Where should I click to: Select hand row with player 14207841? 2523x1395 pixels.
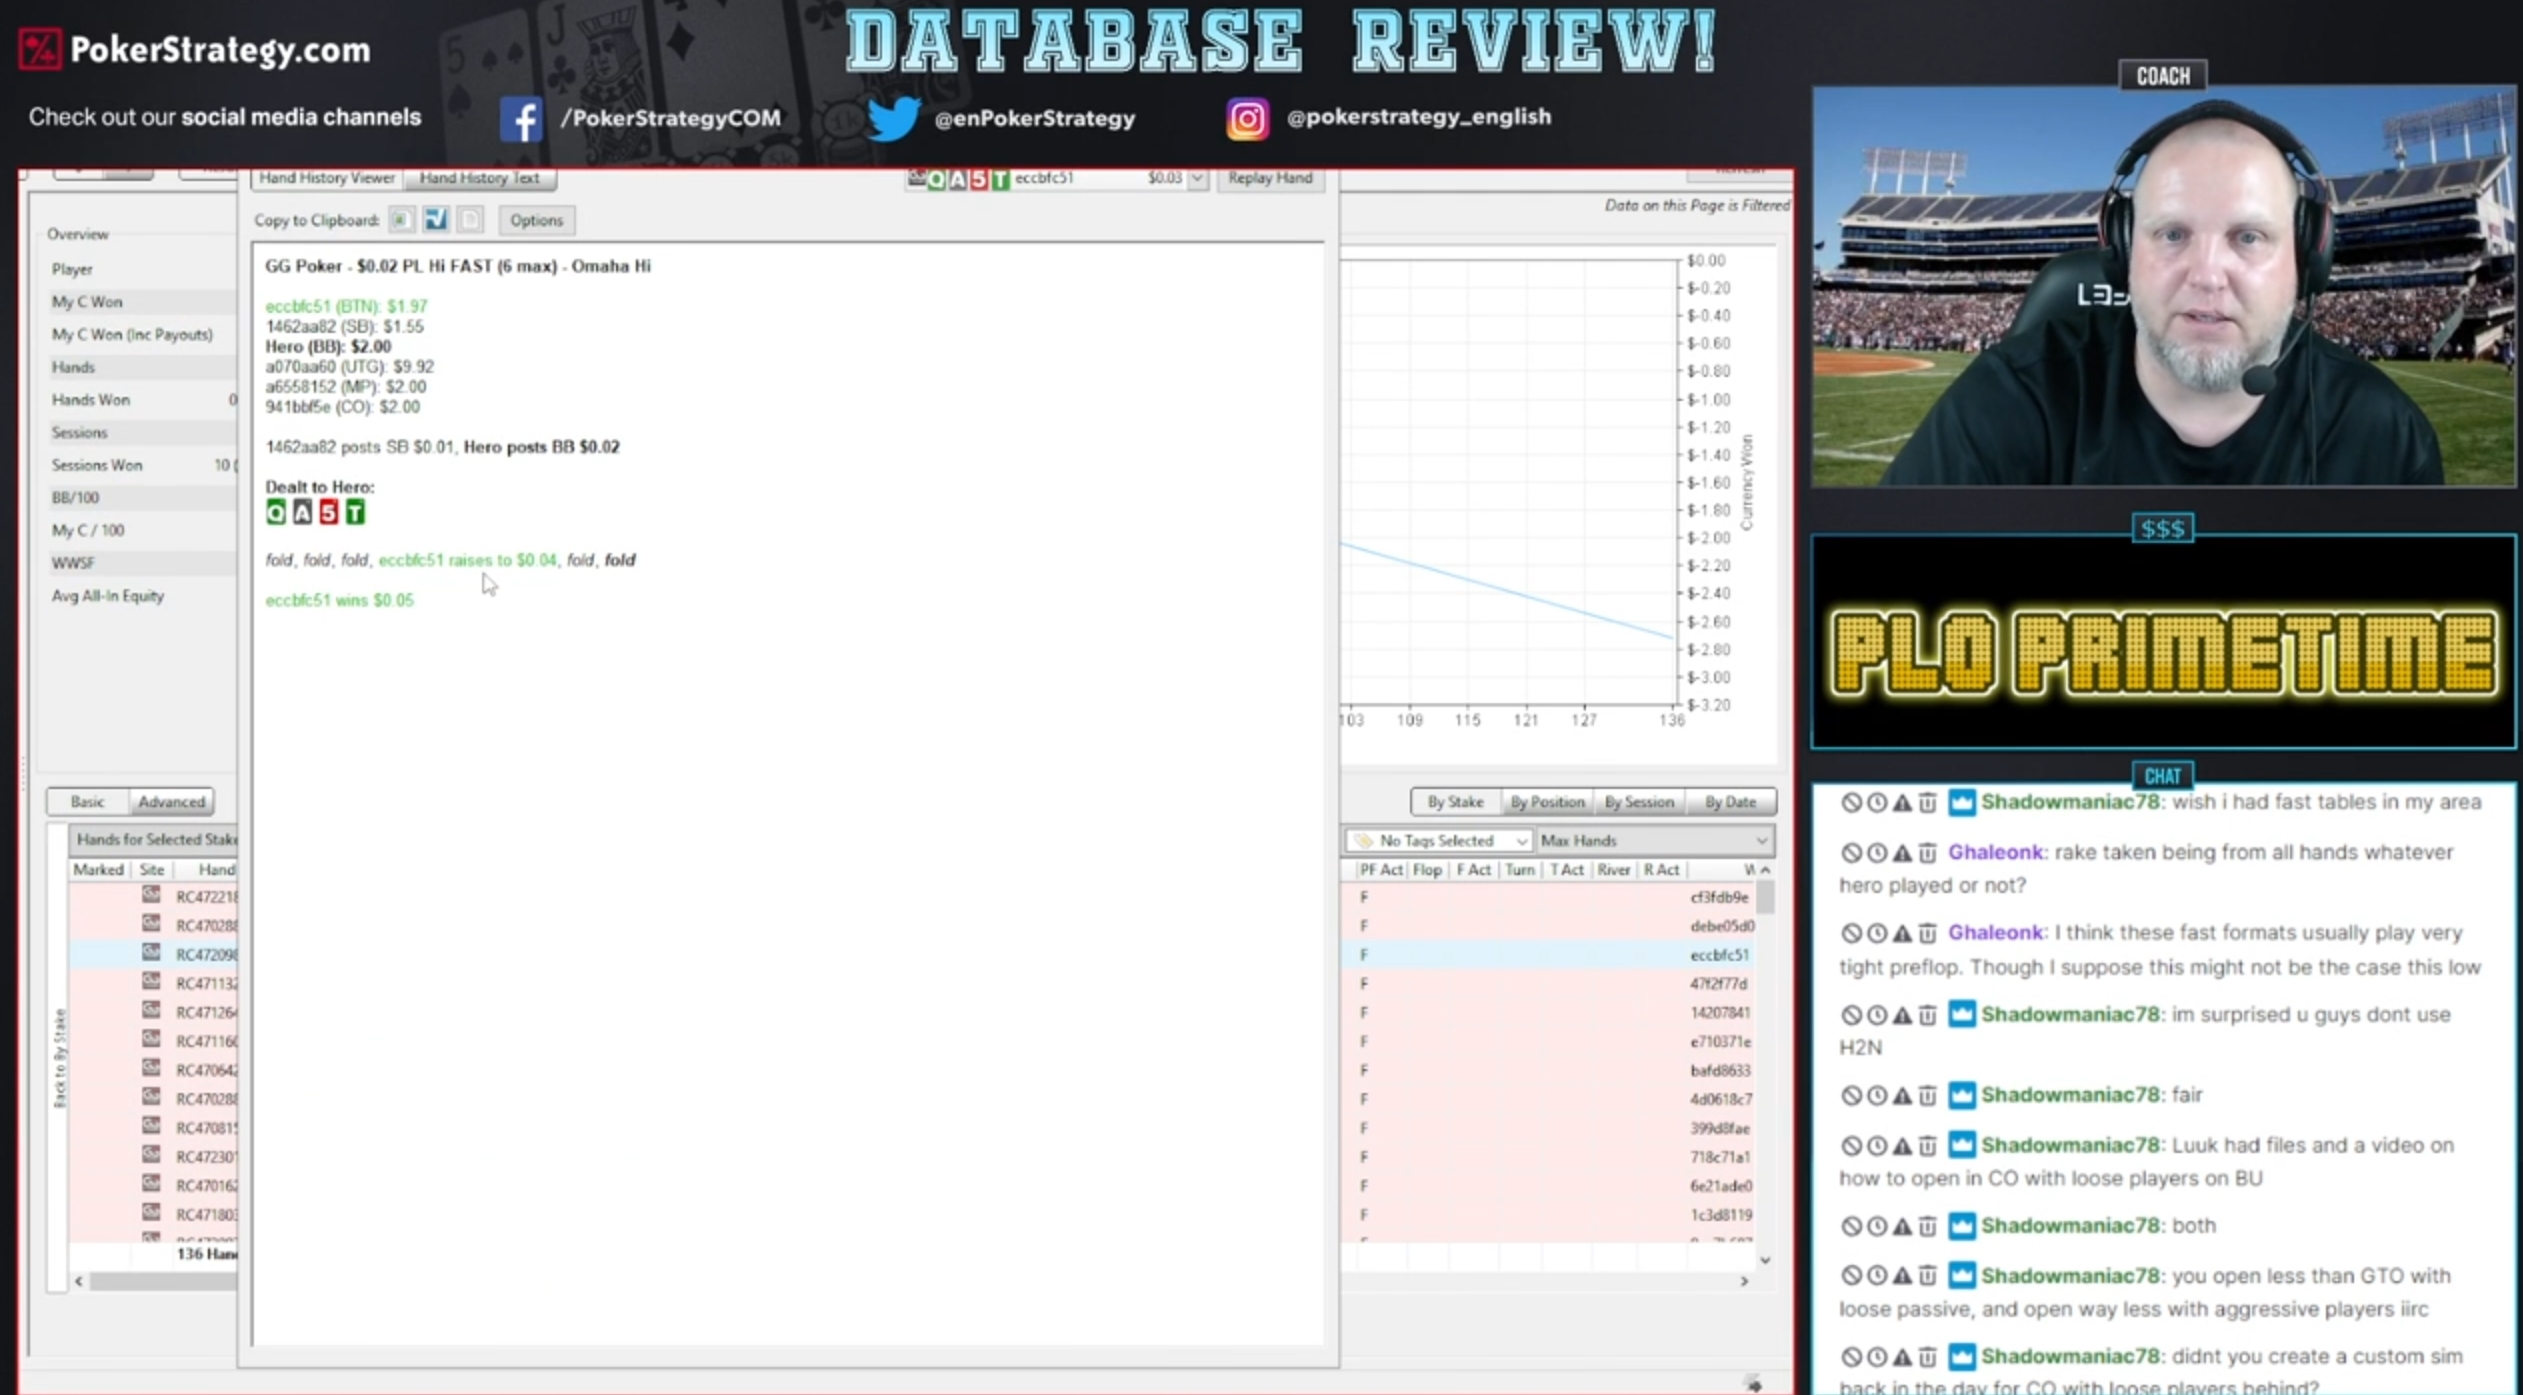(1548, 1012)
